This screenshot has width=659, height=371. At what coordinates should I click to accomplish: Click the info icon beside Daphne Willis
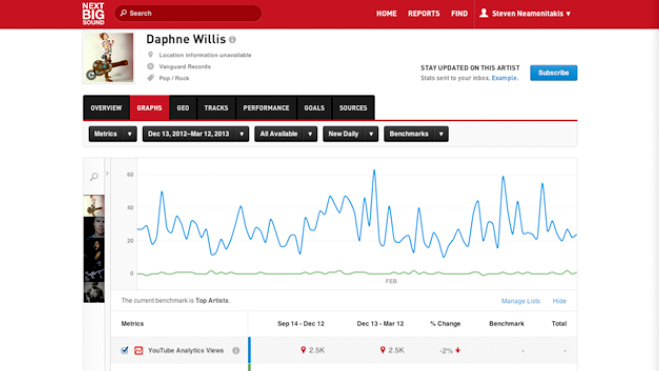click(x=232, y=39)
